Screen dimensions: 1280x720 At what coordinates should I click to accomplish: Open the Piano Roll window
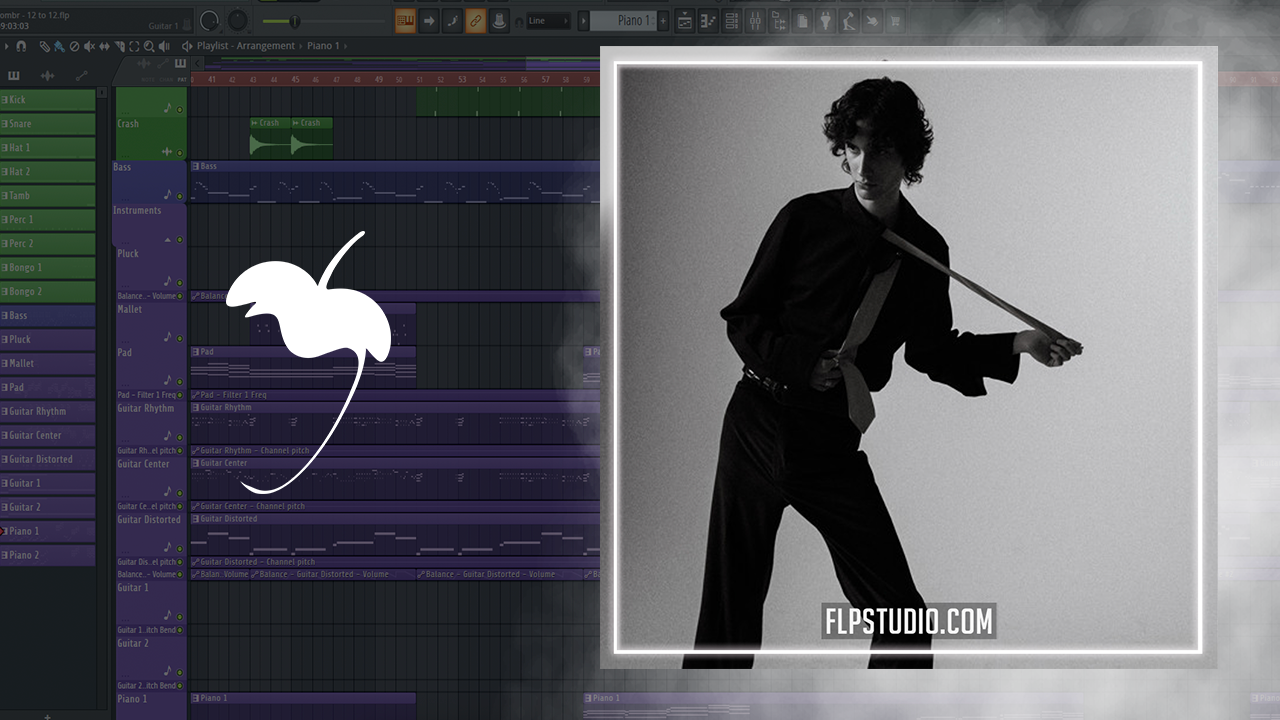point(708,21)
